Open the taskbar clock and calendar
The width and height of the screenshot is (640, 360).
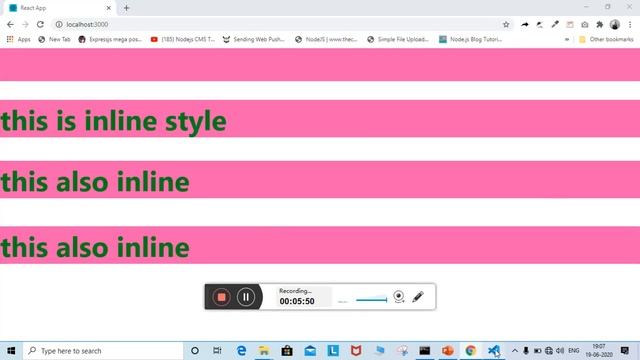[599, 351]
